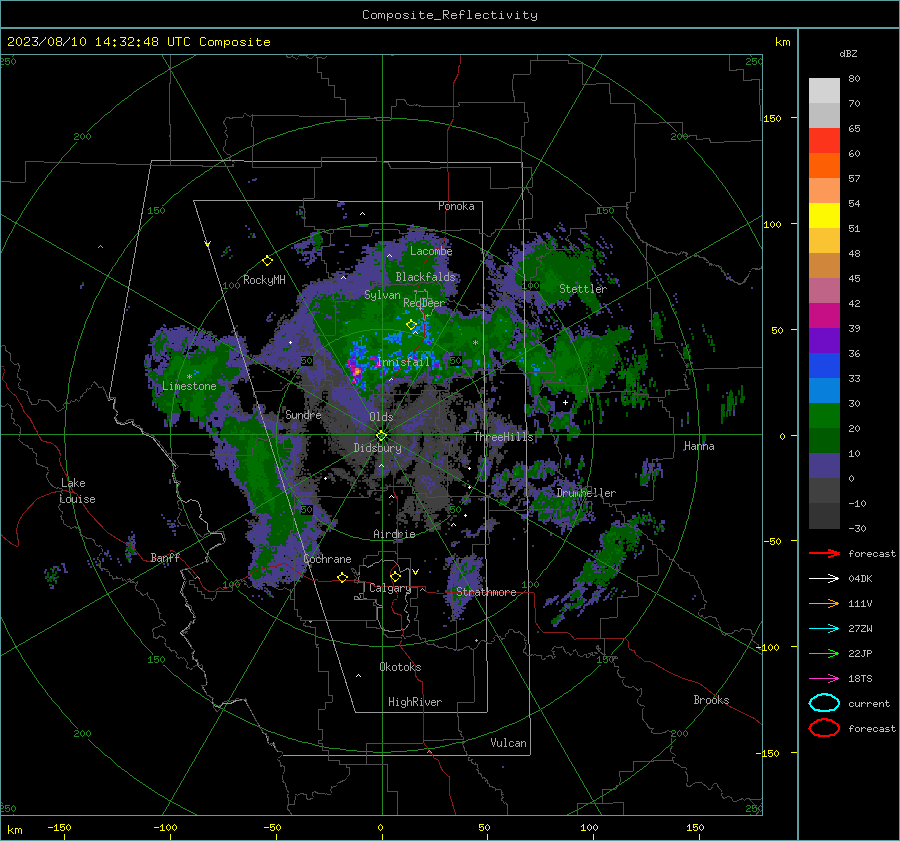Click the yellow diamond marker south of Cochrane
900x841 pixels.
[x=343, y=577]
